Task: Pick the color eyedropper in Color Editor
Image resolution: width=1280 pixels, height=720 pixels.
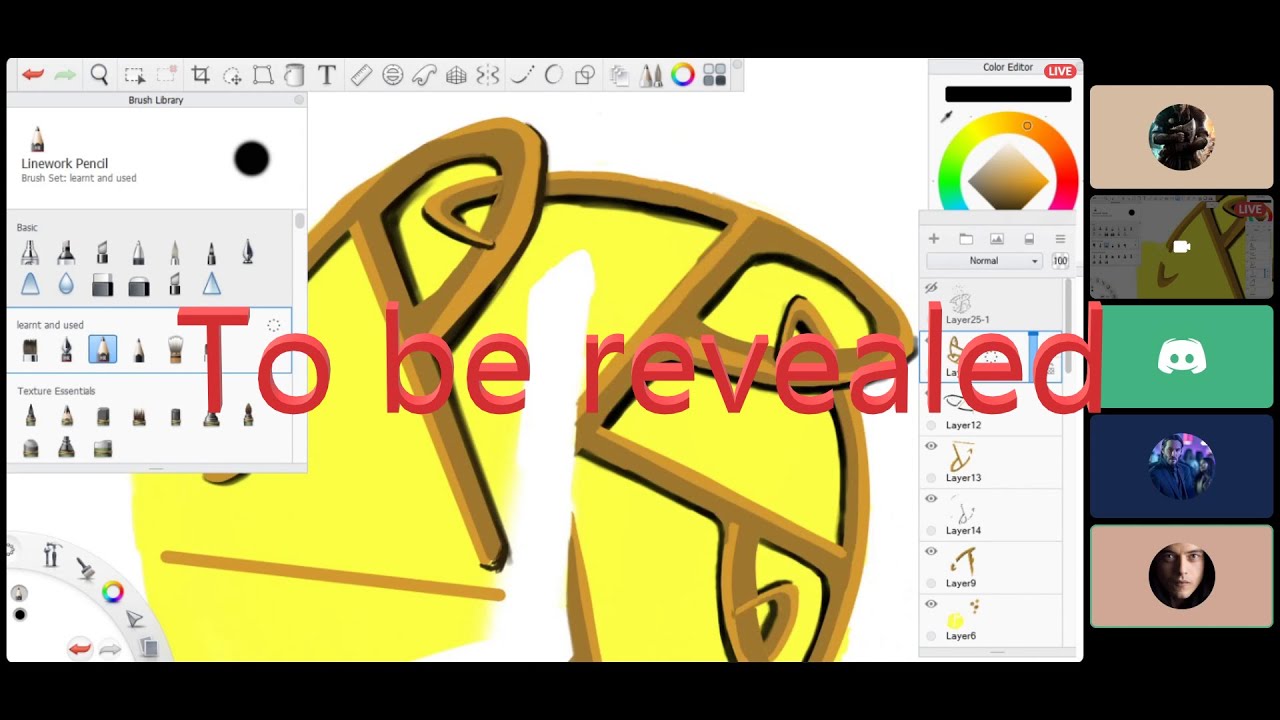Action: [x=946, y=118]
